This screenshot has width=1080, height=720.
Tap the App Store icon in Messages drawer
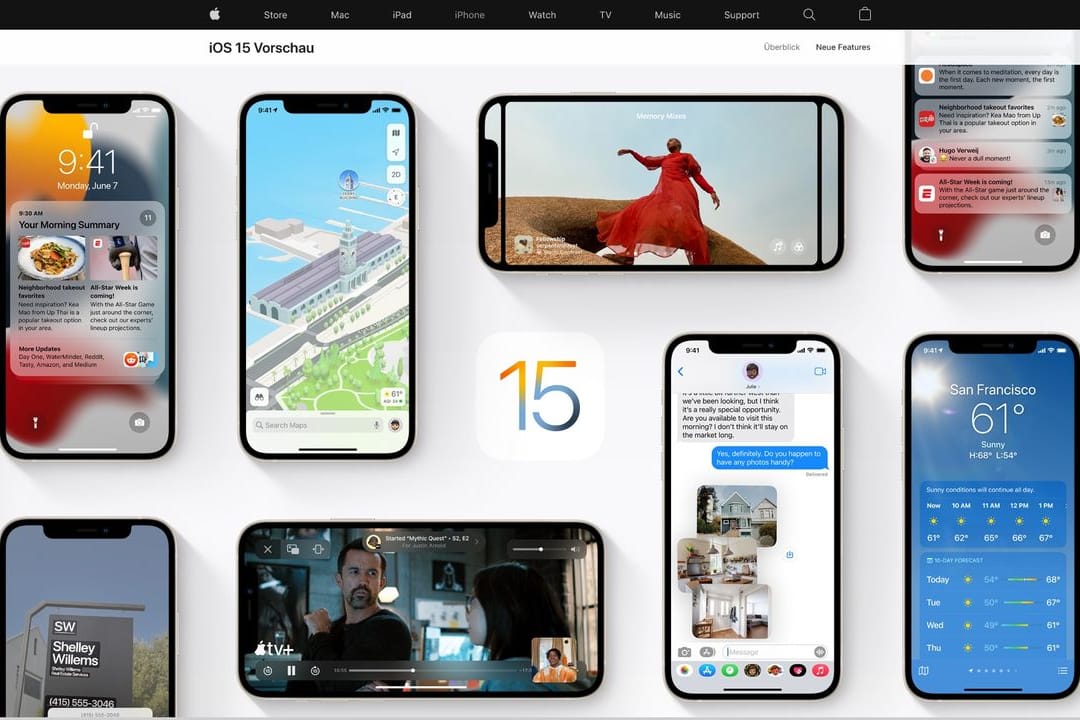click(x=707, y=670)
